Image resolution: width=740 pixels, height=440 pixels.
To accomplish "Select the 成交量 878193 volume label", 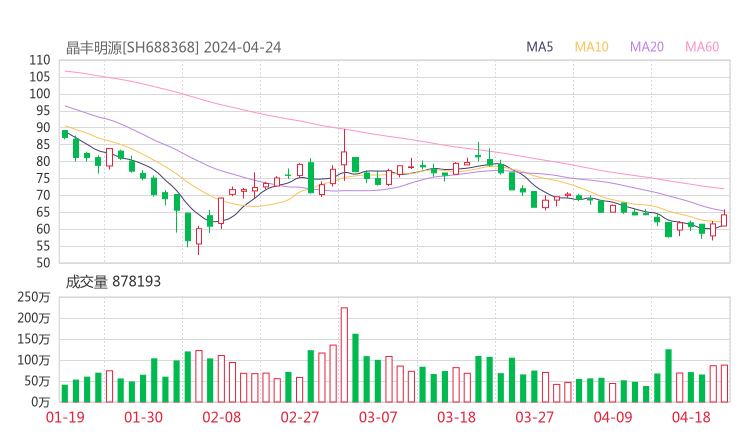I will click(113, 282).
